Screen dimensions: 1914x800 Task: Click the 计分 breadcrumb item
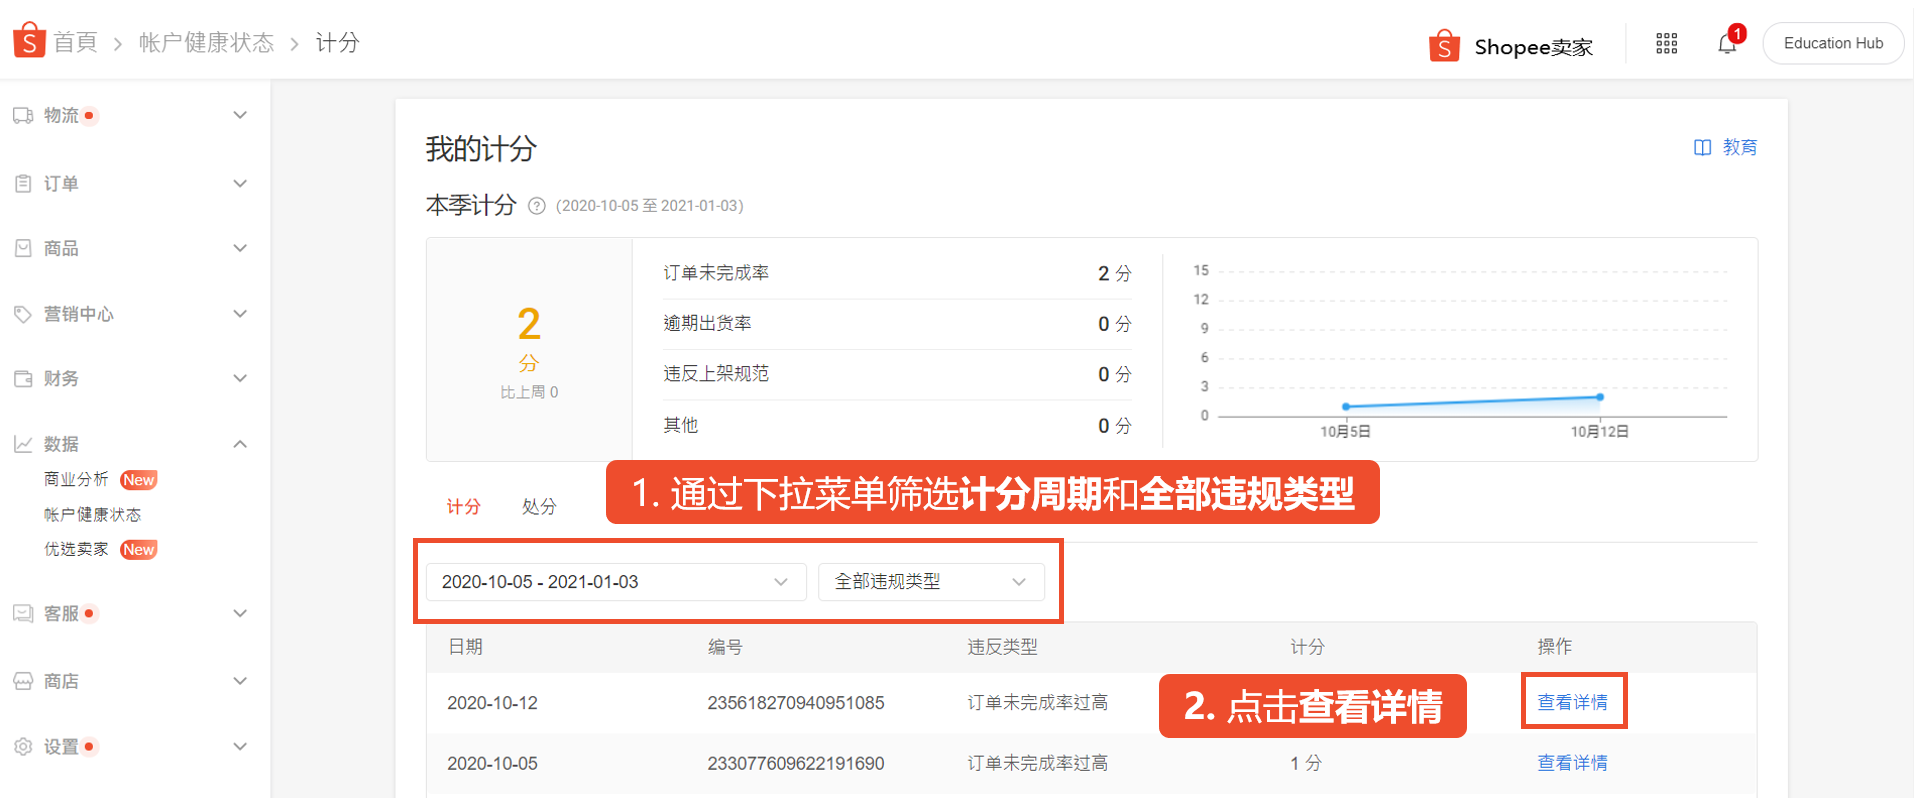[x=337, y=42]
